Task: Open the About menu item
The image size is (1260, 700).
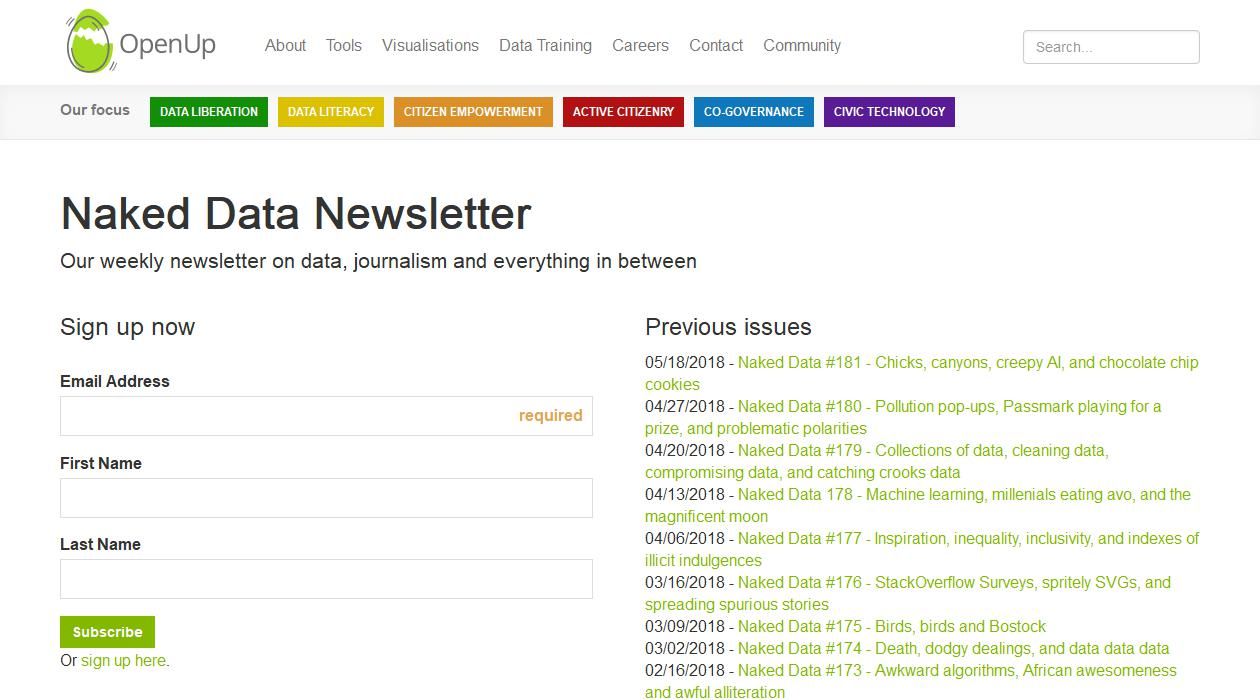Action: (285, 46)
